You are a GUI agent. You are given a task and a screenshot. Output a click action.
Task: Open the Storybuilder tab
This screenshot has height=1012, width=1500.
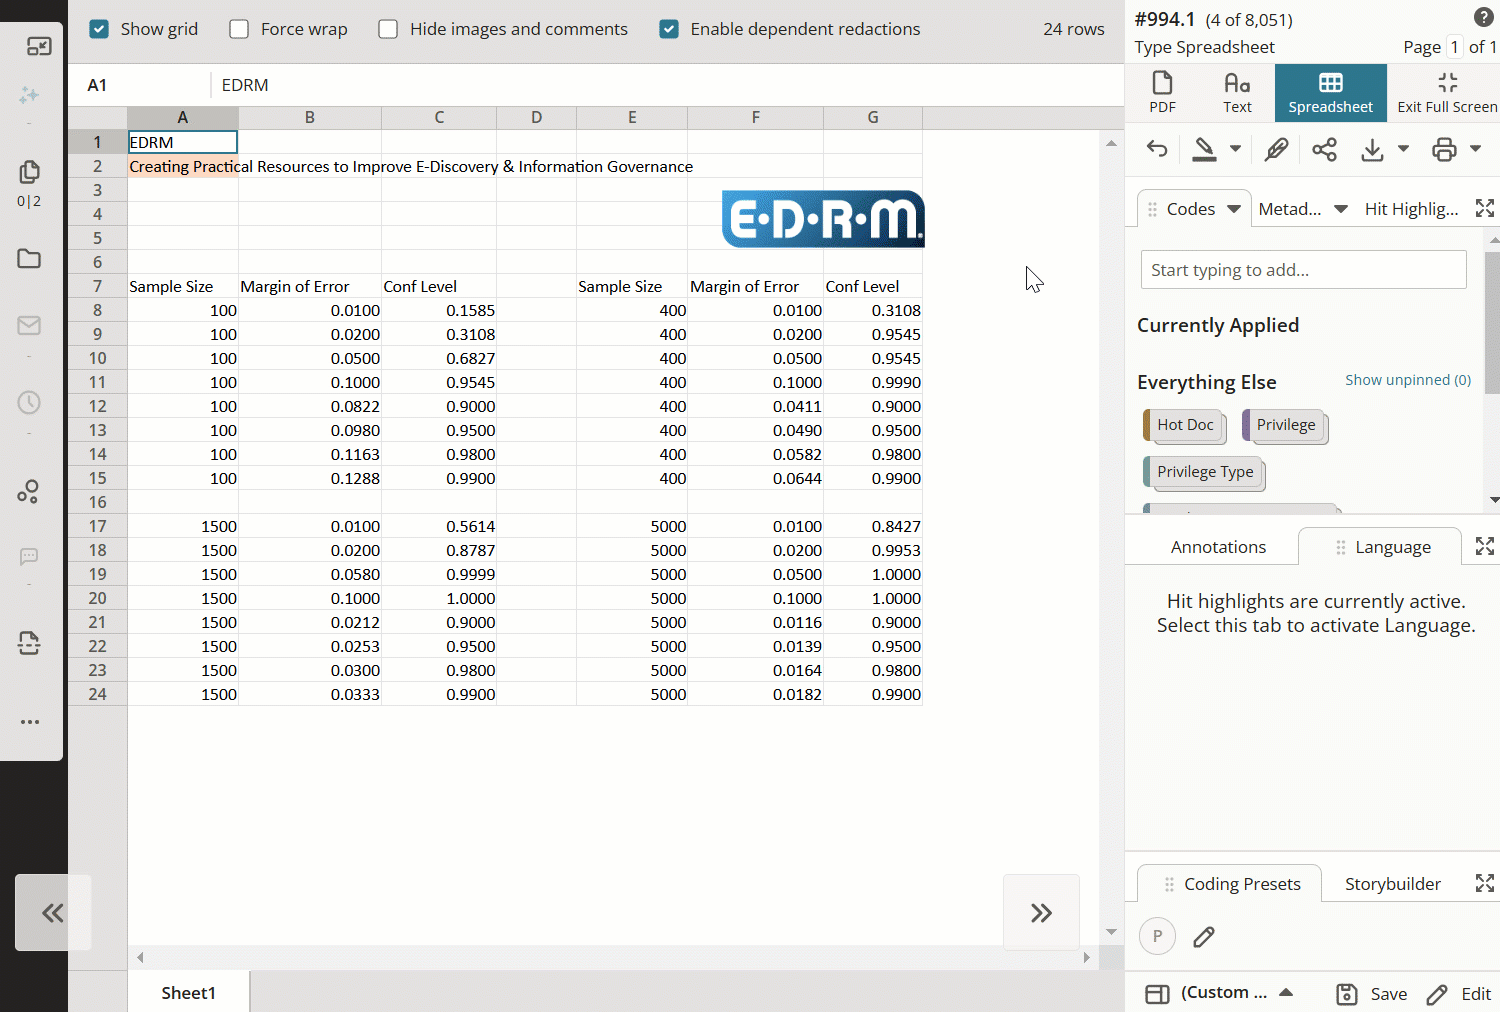tap(1392, 883)
